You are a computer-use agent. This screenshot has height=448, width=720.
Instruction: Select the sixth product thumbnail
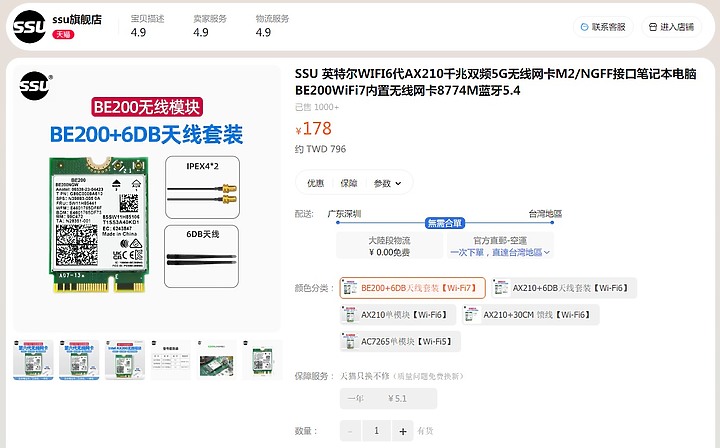coord(263,360)
